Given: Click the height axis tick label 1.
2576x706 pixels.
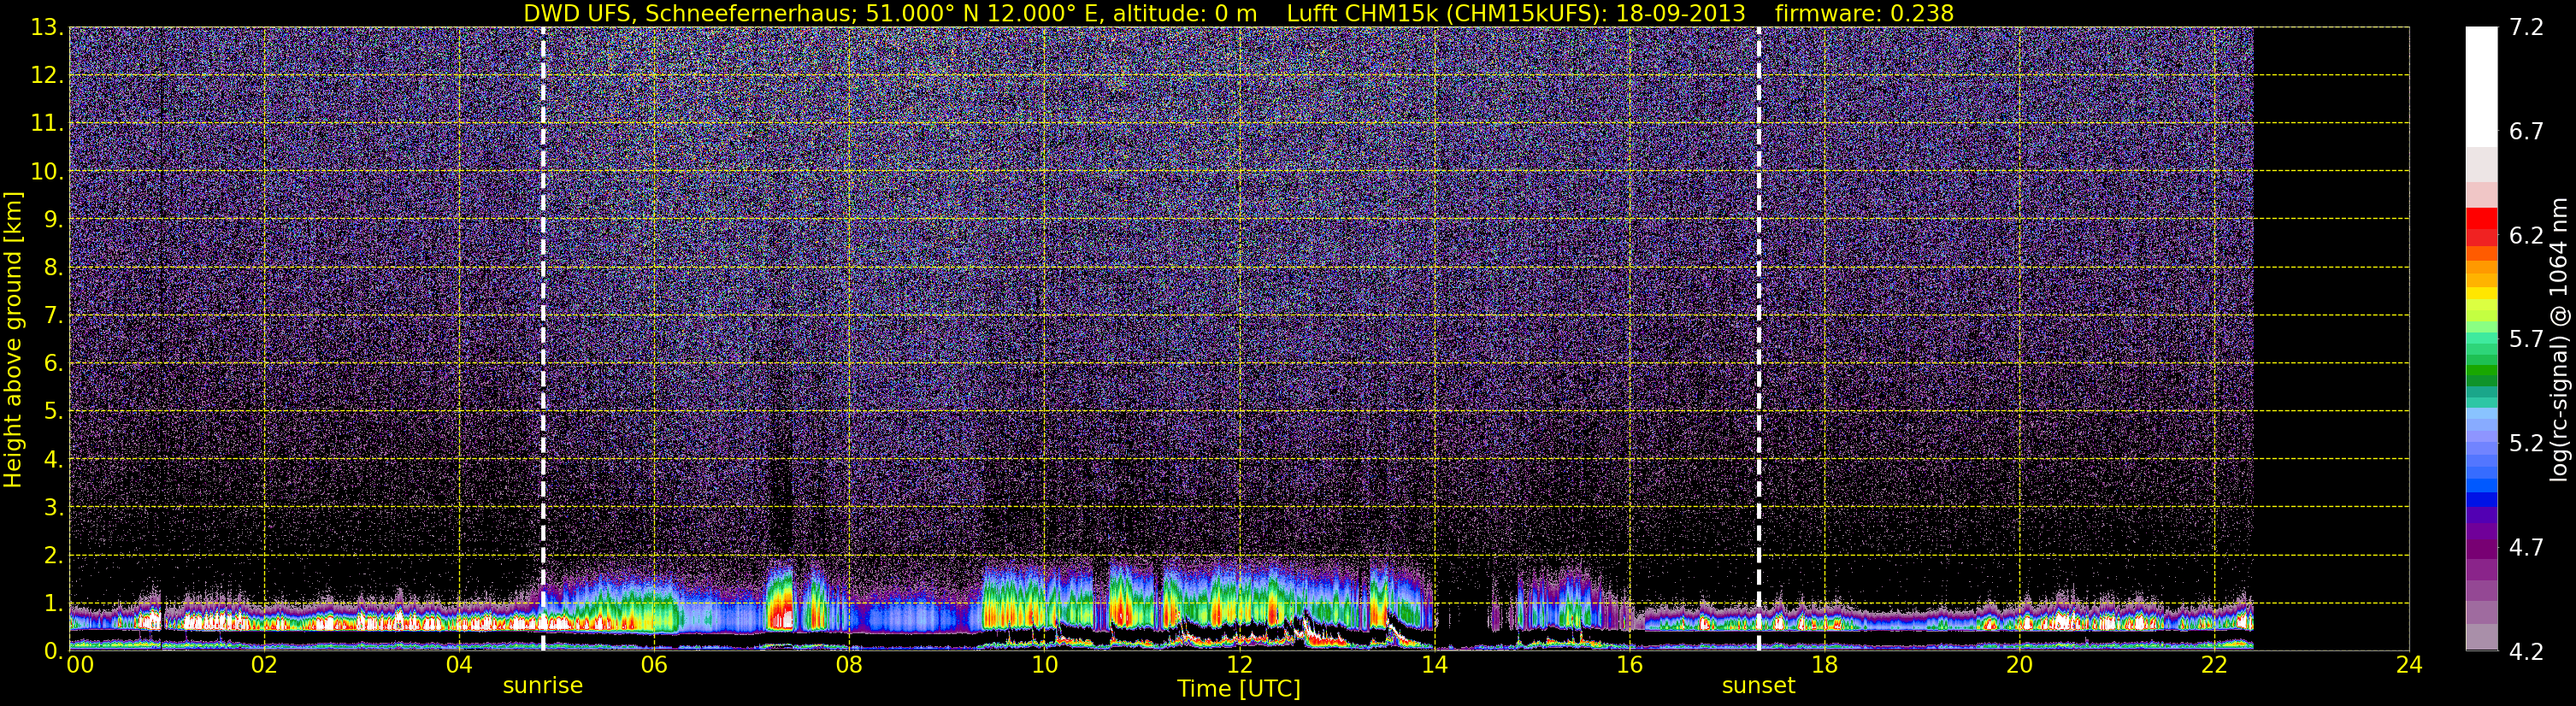Looking at the screenshot, I should (53, 604).
